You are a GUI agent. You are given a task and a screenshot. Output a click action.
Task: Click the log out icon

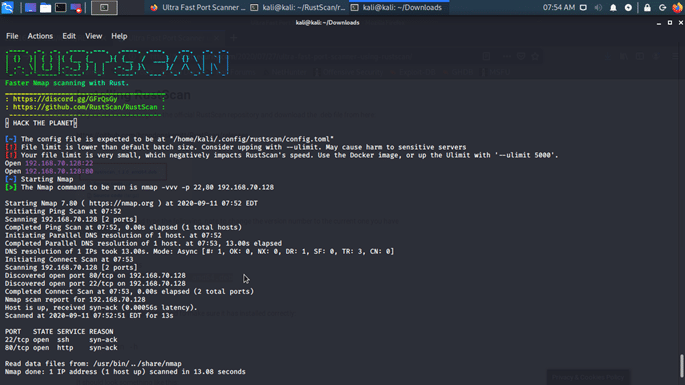point(662,7)
